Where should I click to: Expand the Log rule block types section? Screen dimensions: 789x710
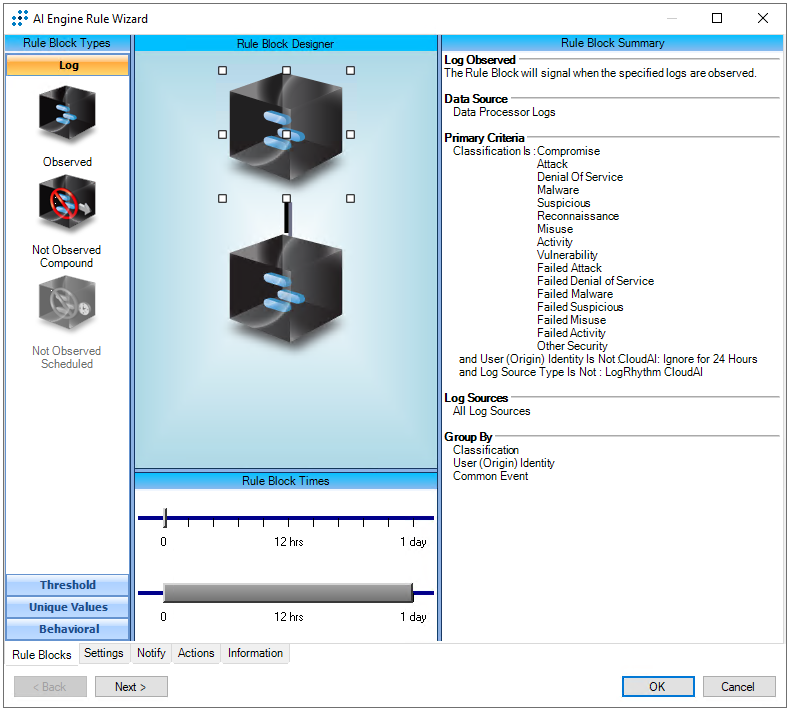[68, 66]
